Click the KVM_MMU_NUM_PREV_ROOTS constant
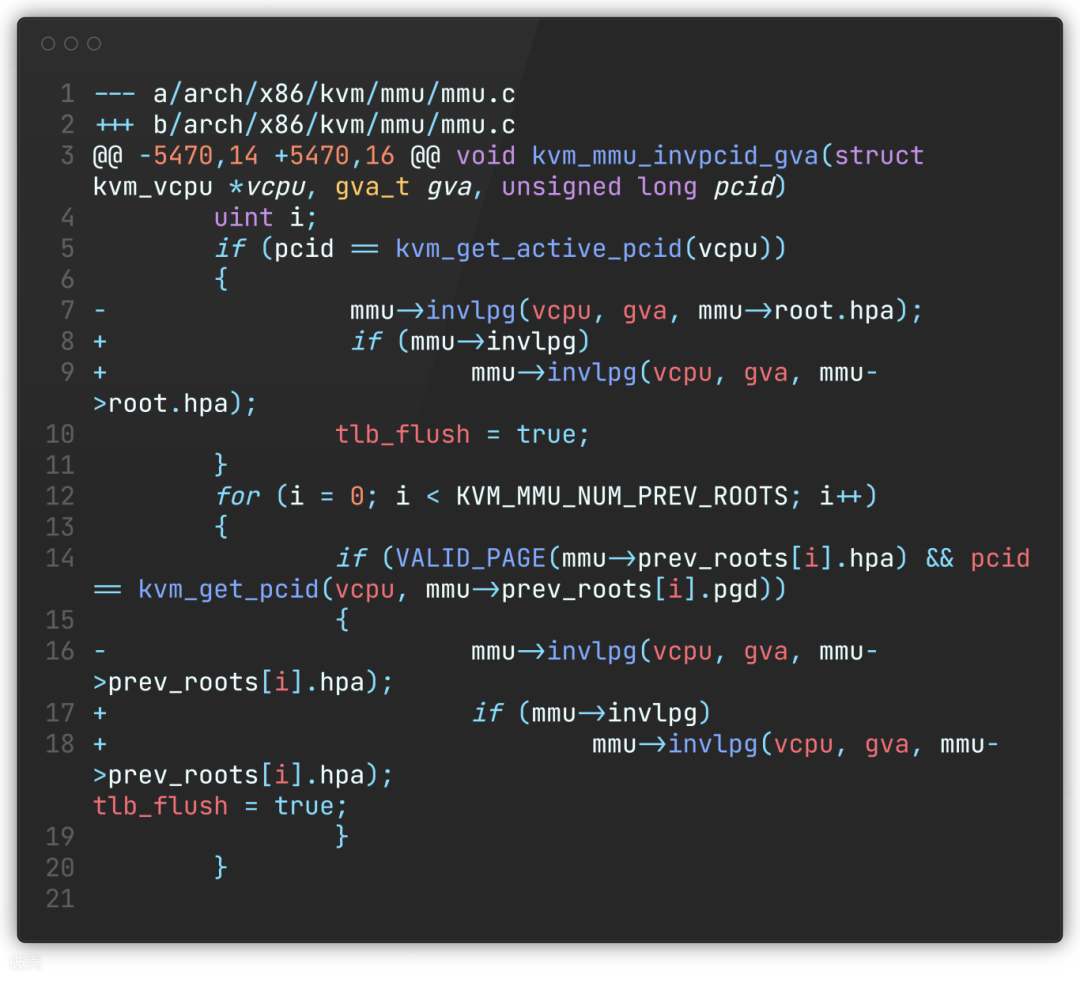 [x=621, y=497]
